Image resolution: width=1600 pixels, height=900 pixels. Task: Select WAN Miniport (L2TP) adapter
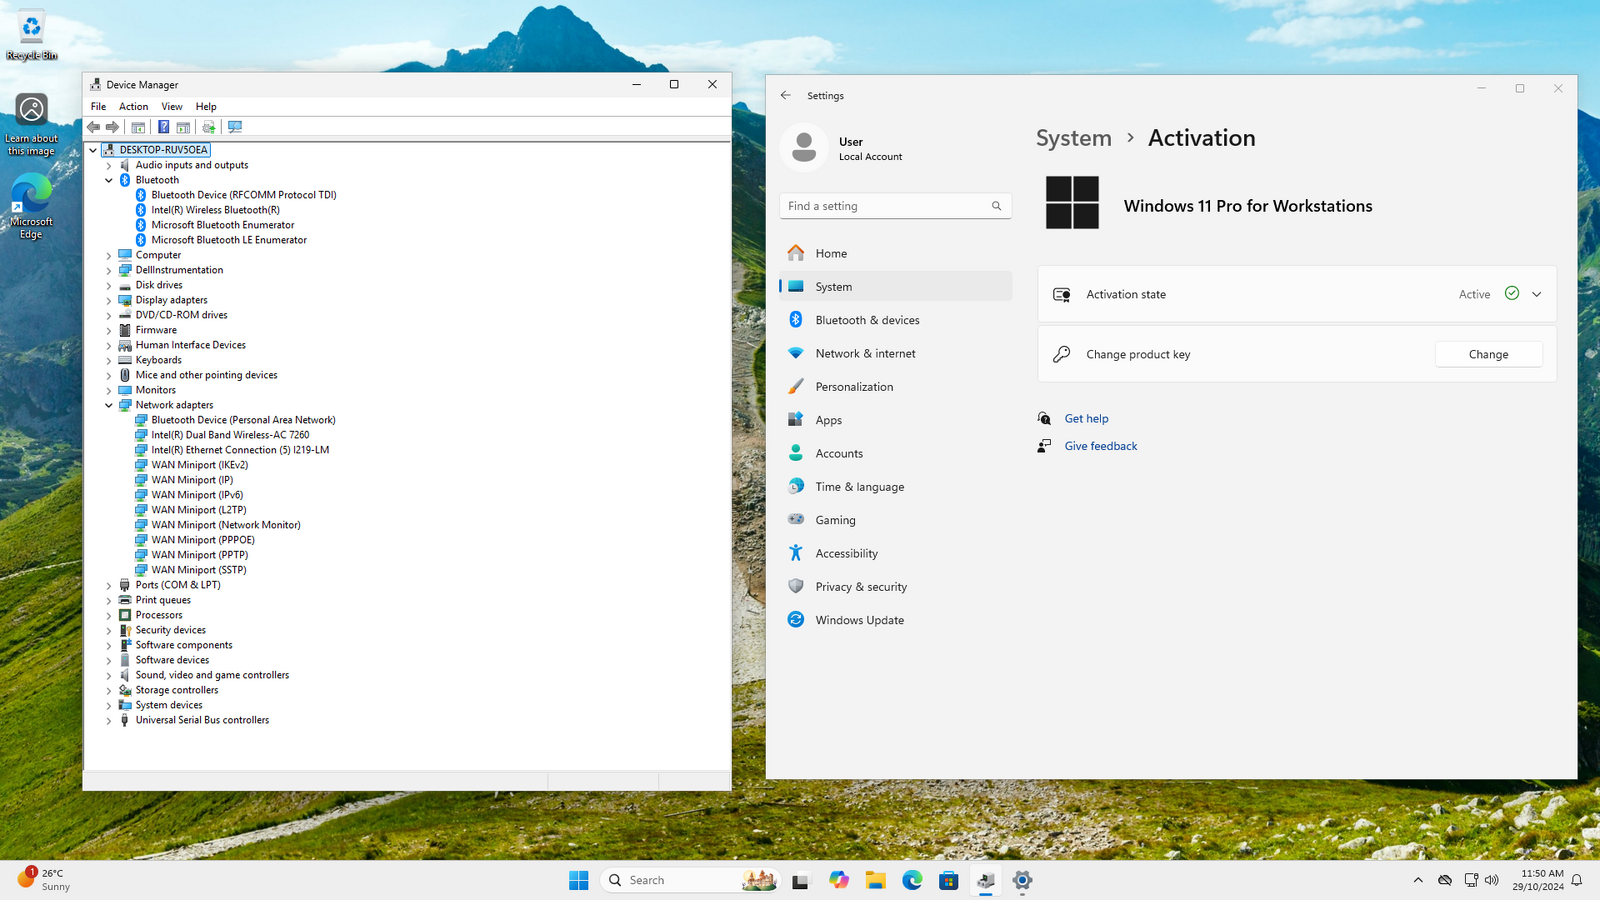tap(199, 510)
